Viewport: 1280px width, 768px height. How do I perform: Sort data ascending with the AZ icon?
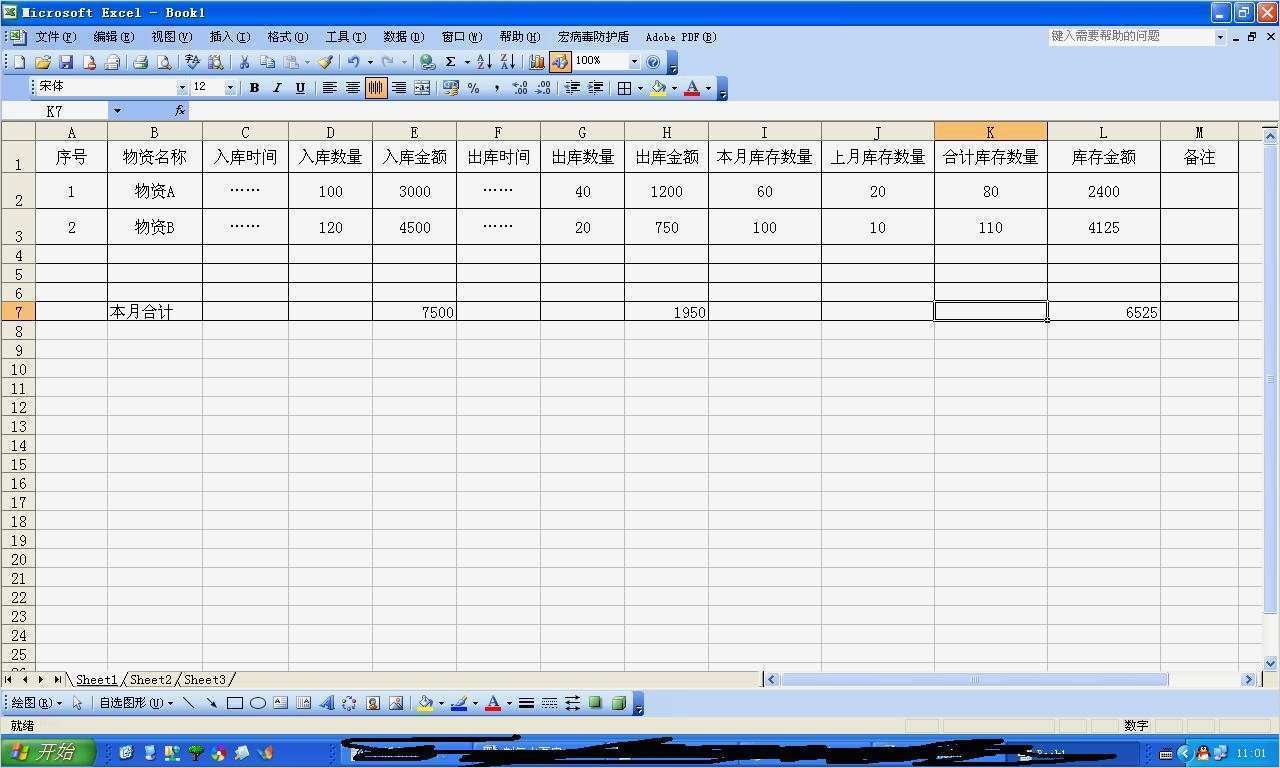click(x=484, y=61)
